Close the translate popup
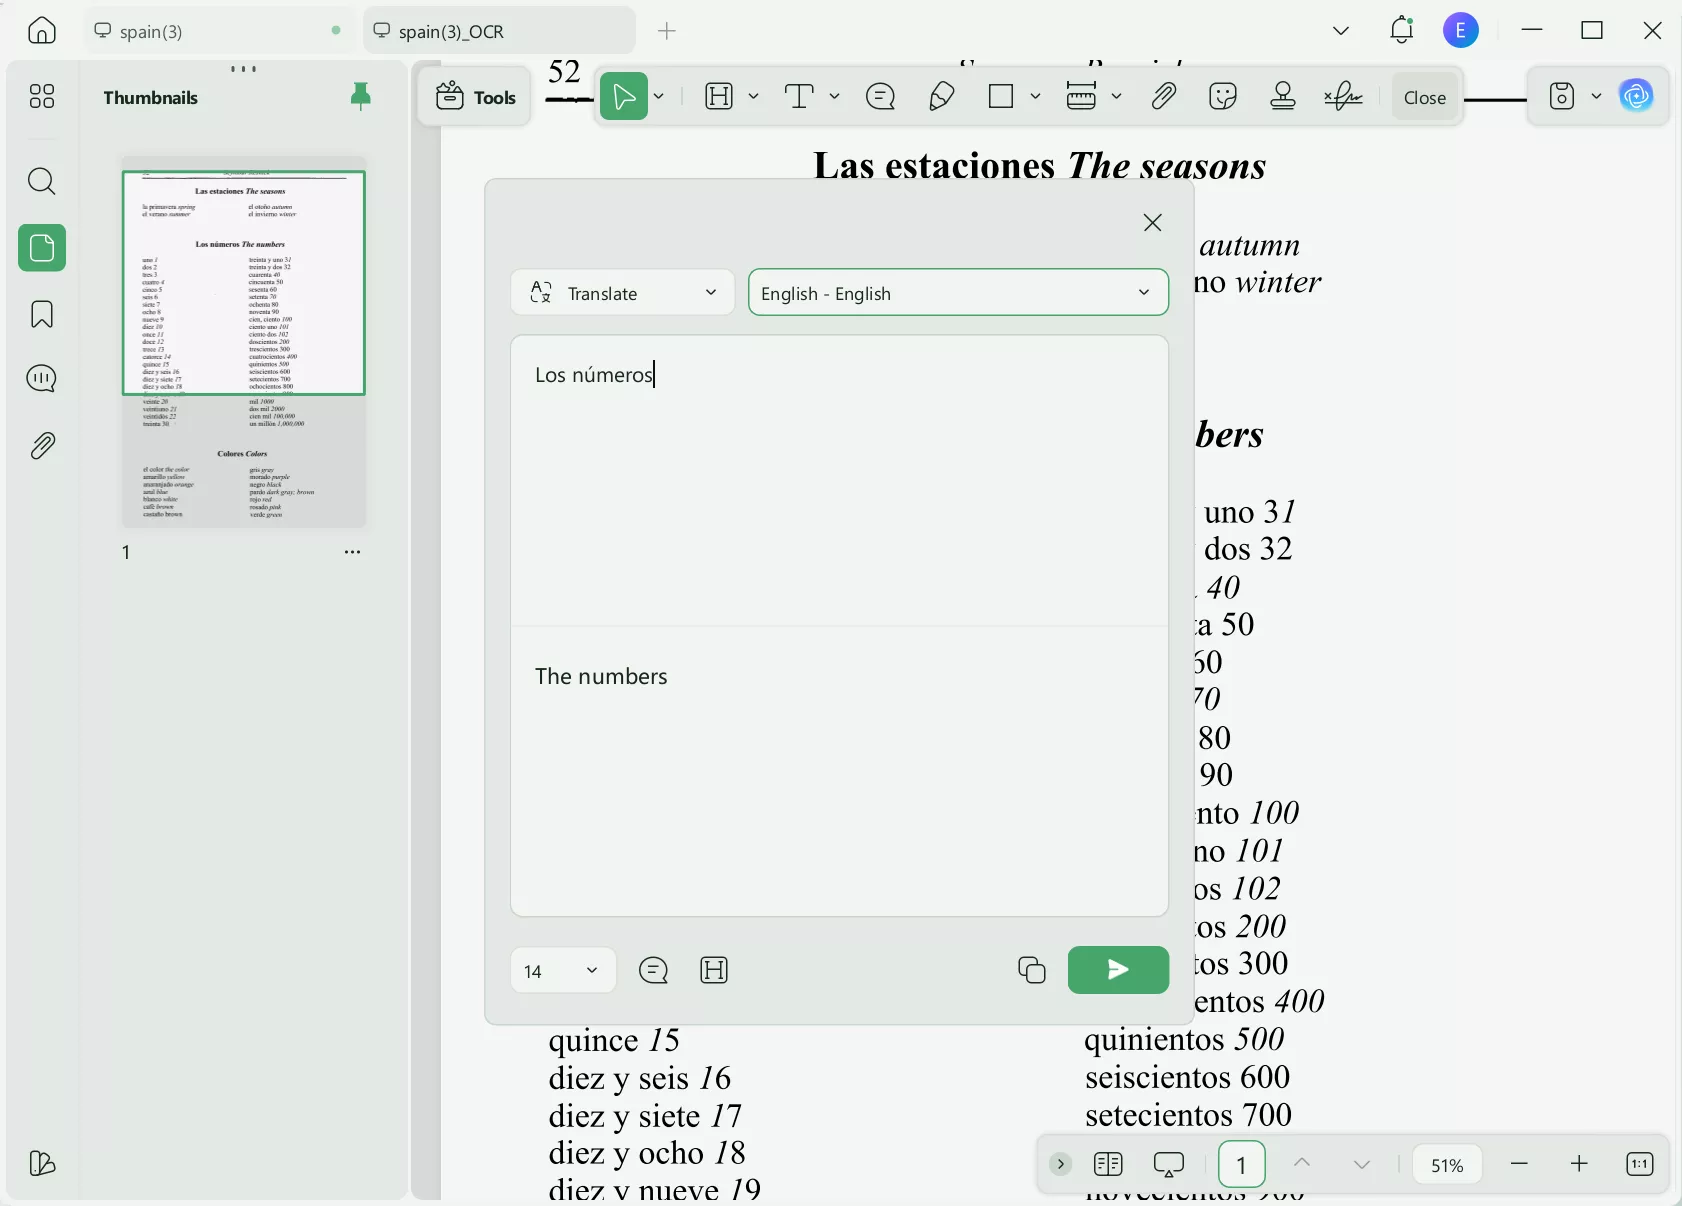This screenshot has height=1206, width=1682. (x=1153, y=222)
